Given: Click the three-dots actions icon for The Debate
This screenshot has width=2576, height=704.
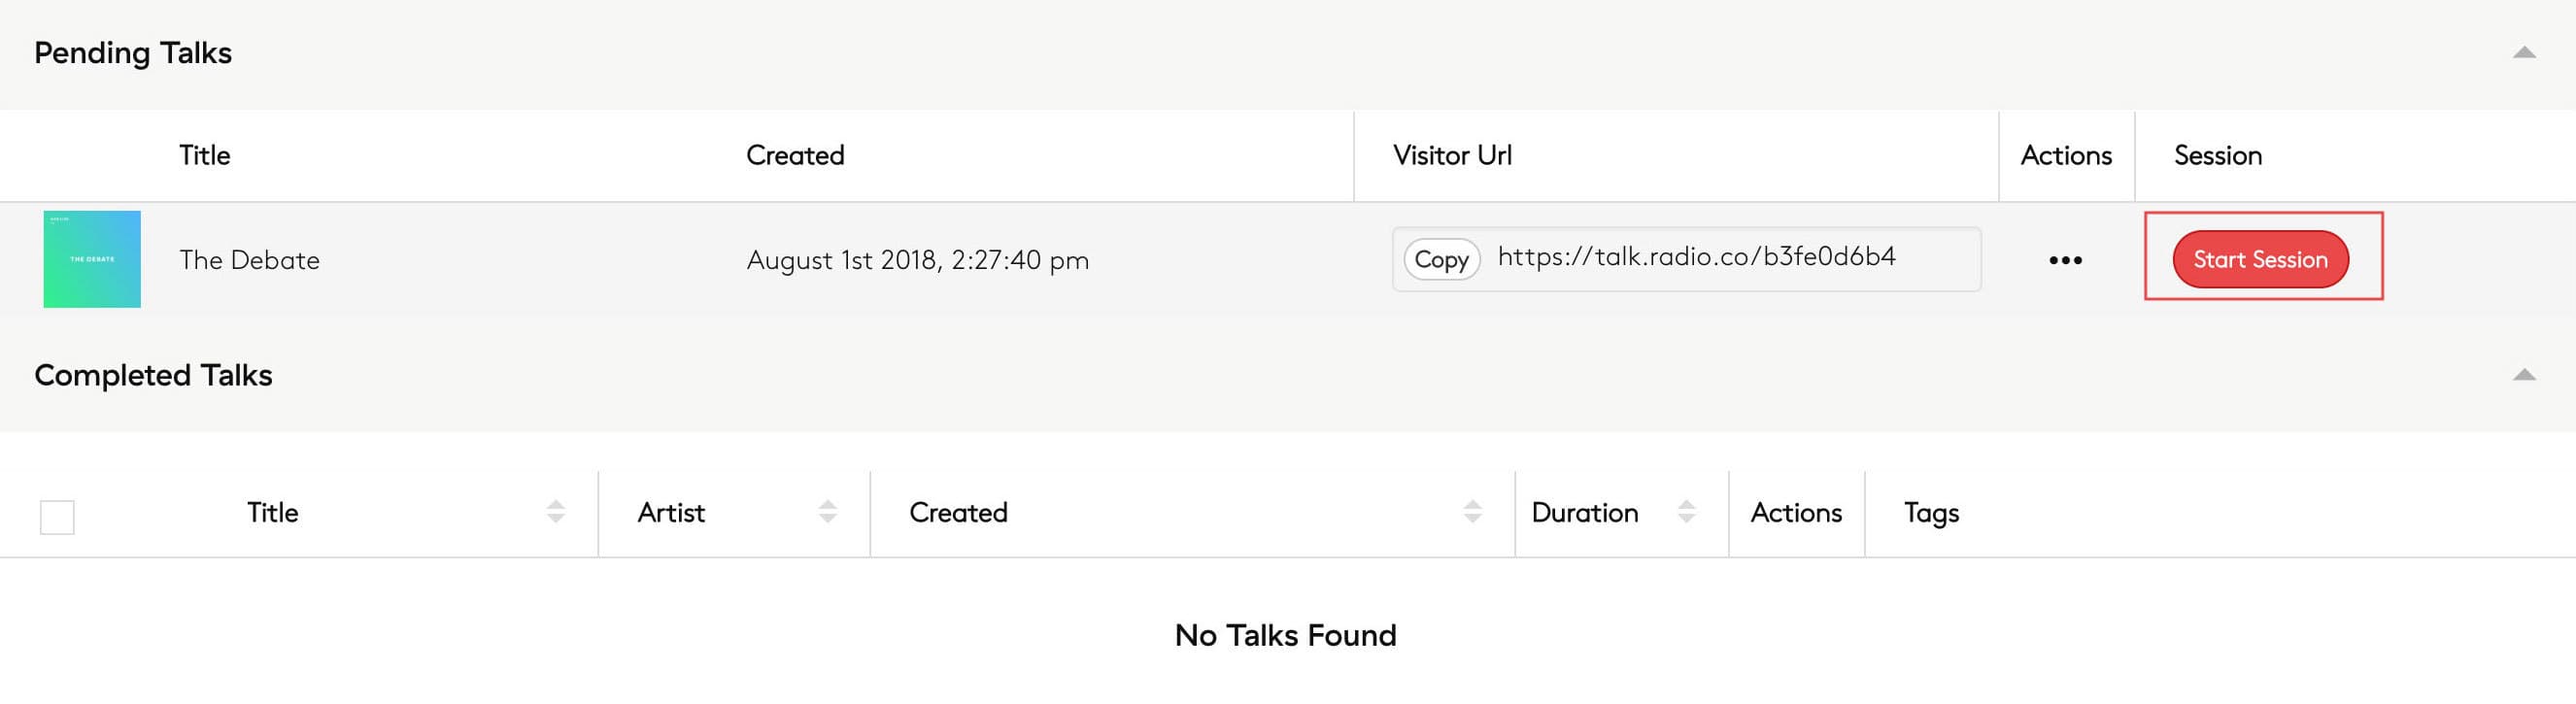Looking at the screenshot, I should [2065, 260].
